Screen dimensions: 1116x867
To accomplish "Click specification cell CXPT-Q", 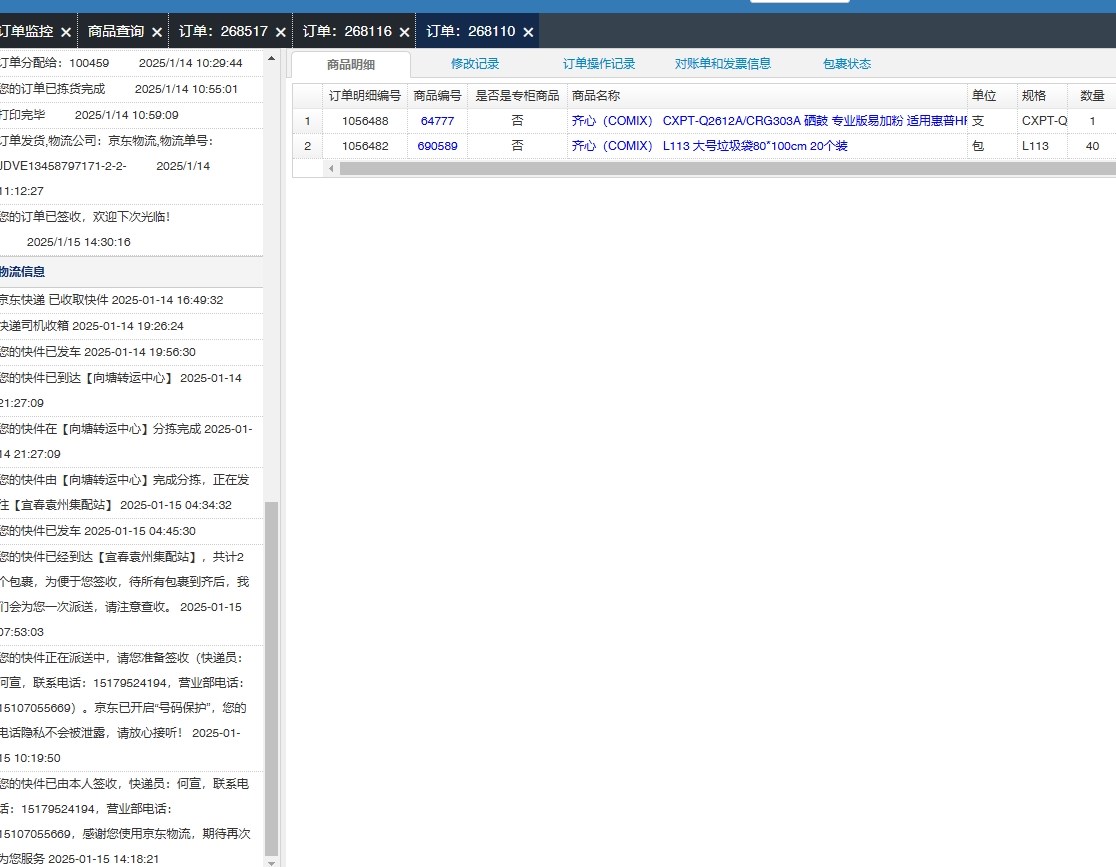I will (1044, 121).
